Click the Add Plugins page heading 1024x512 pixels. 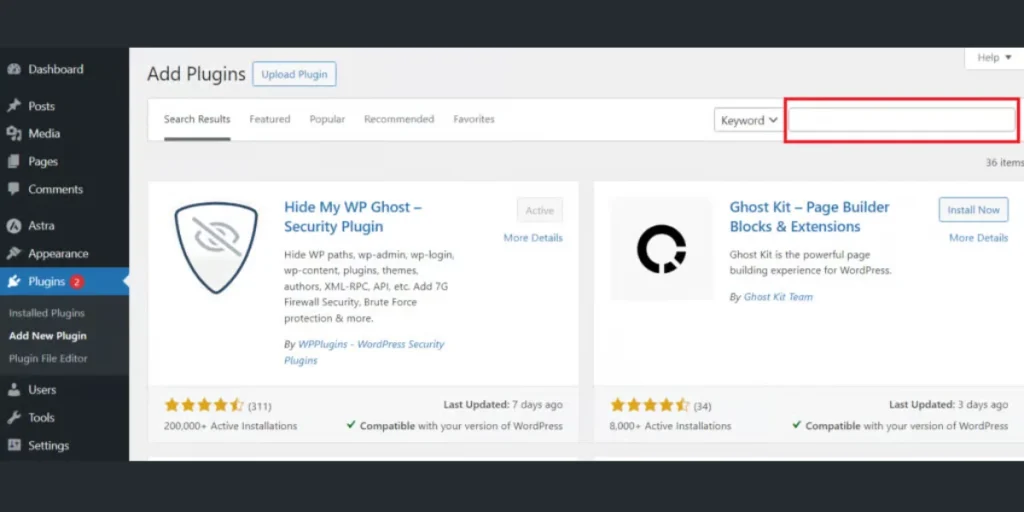[x=196, y=74]
